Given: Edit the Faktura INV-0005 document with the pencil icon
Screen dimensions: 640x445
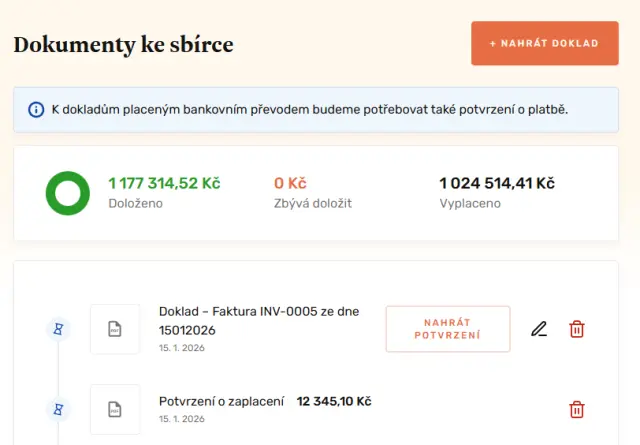Looking at the screenshot, I should click(x=539, y=329).
